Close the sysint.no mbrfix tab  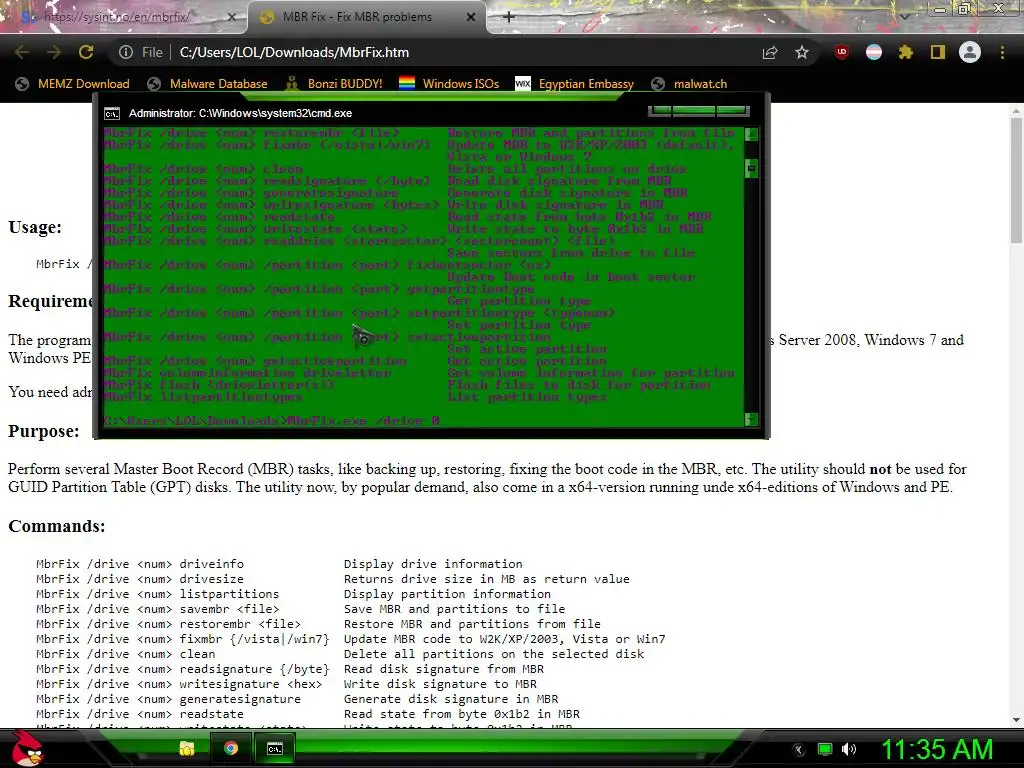pos(232,17)
